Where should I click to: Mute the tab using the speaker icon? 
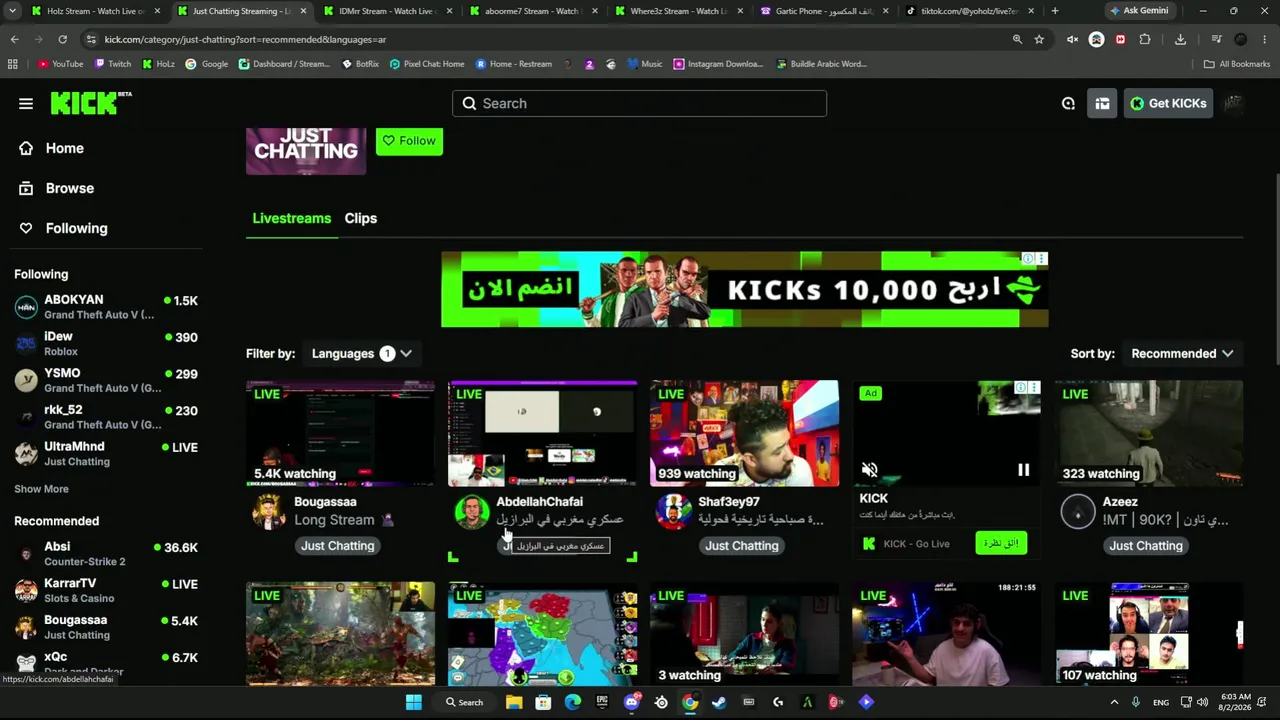tap(1072, 39)
